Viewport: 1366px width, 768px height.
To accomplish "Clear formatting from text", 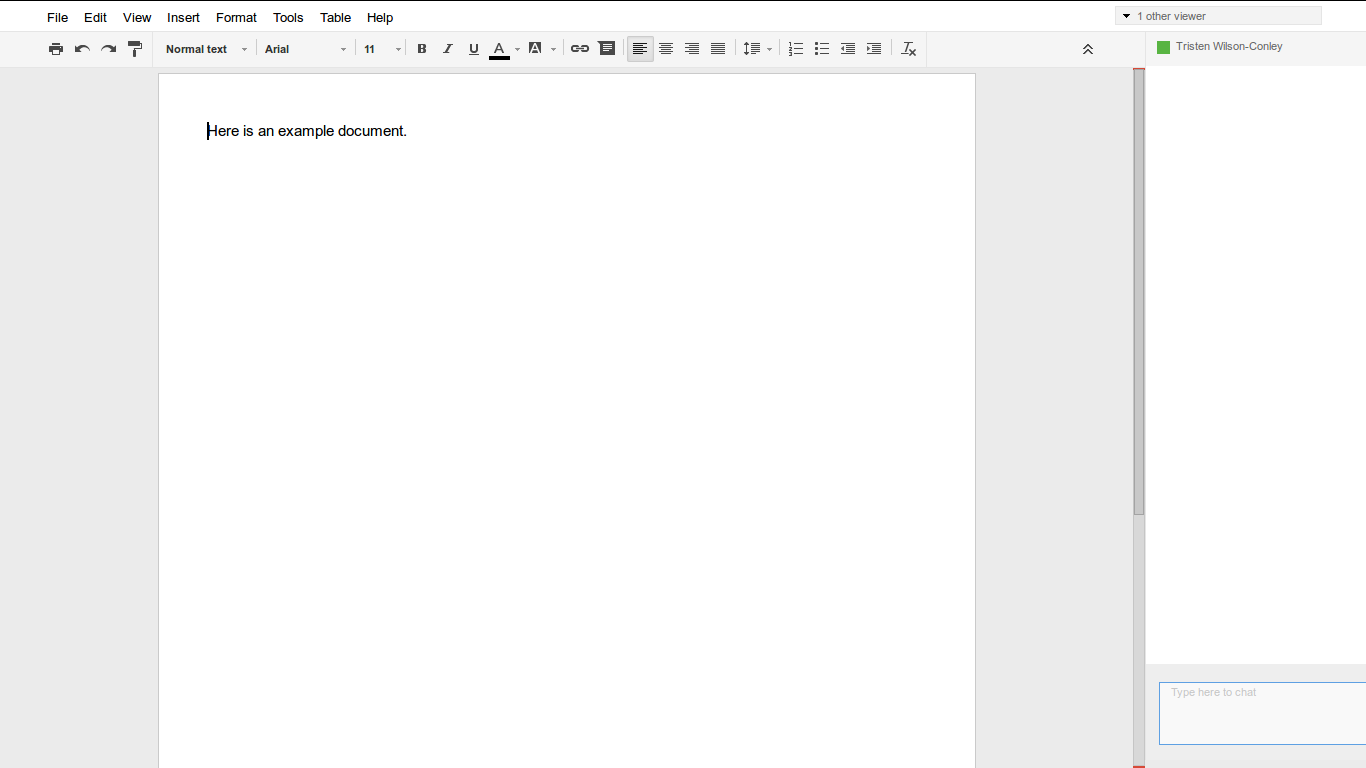I will [x=908, y=48].
